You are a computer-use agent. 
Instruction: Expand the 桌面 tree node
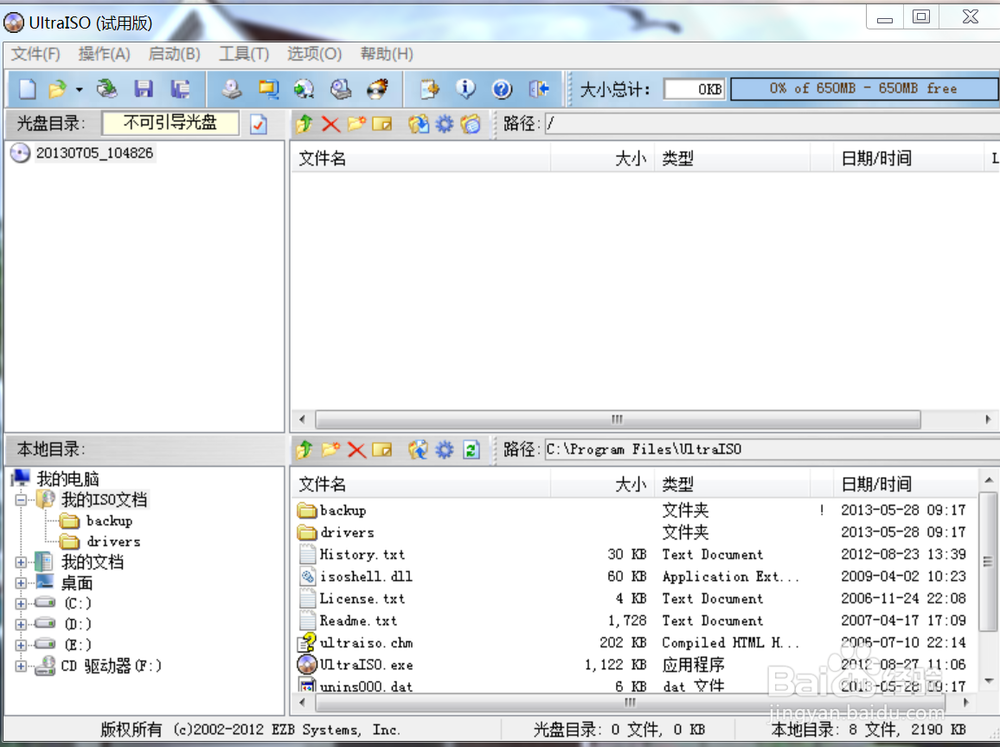tap(21, 583)
